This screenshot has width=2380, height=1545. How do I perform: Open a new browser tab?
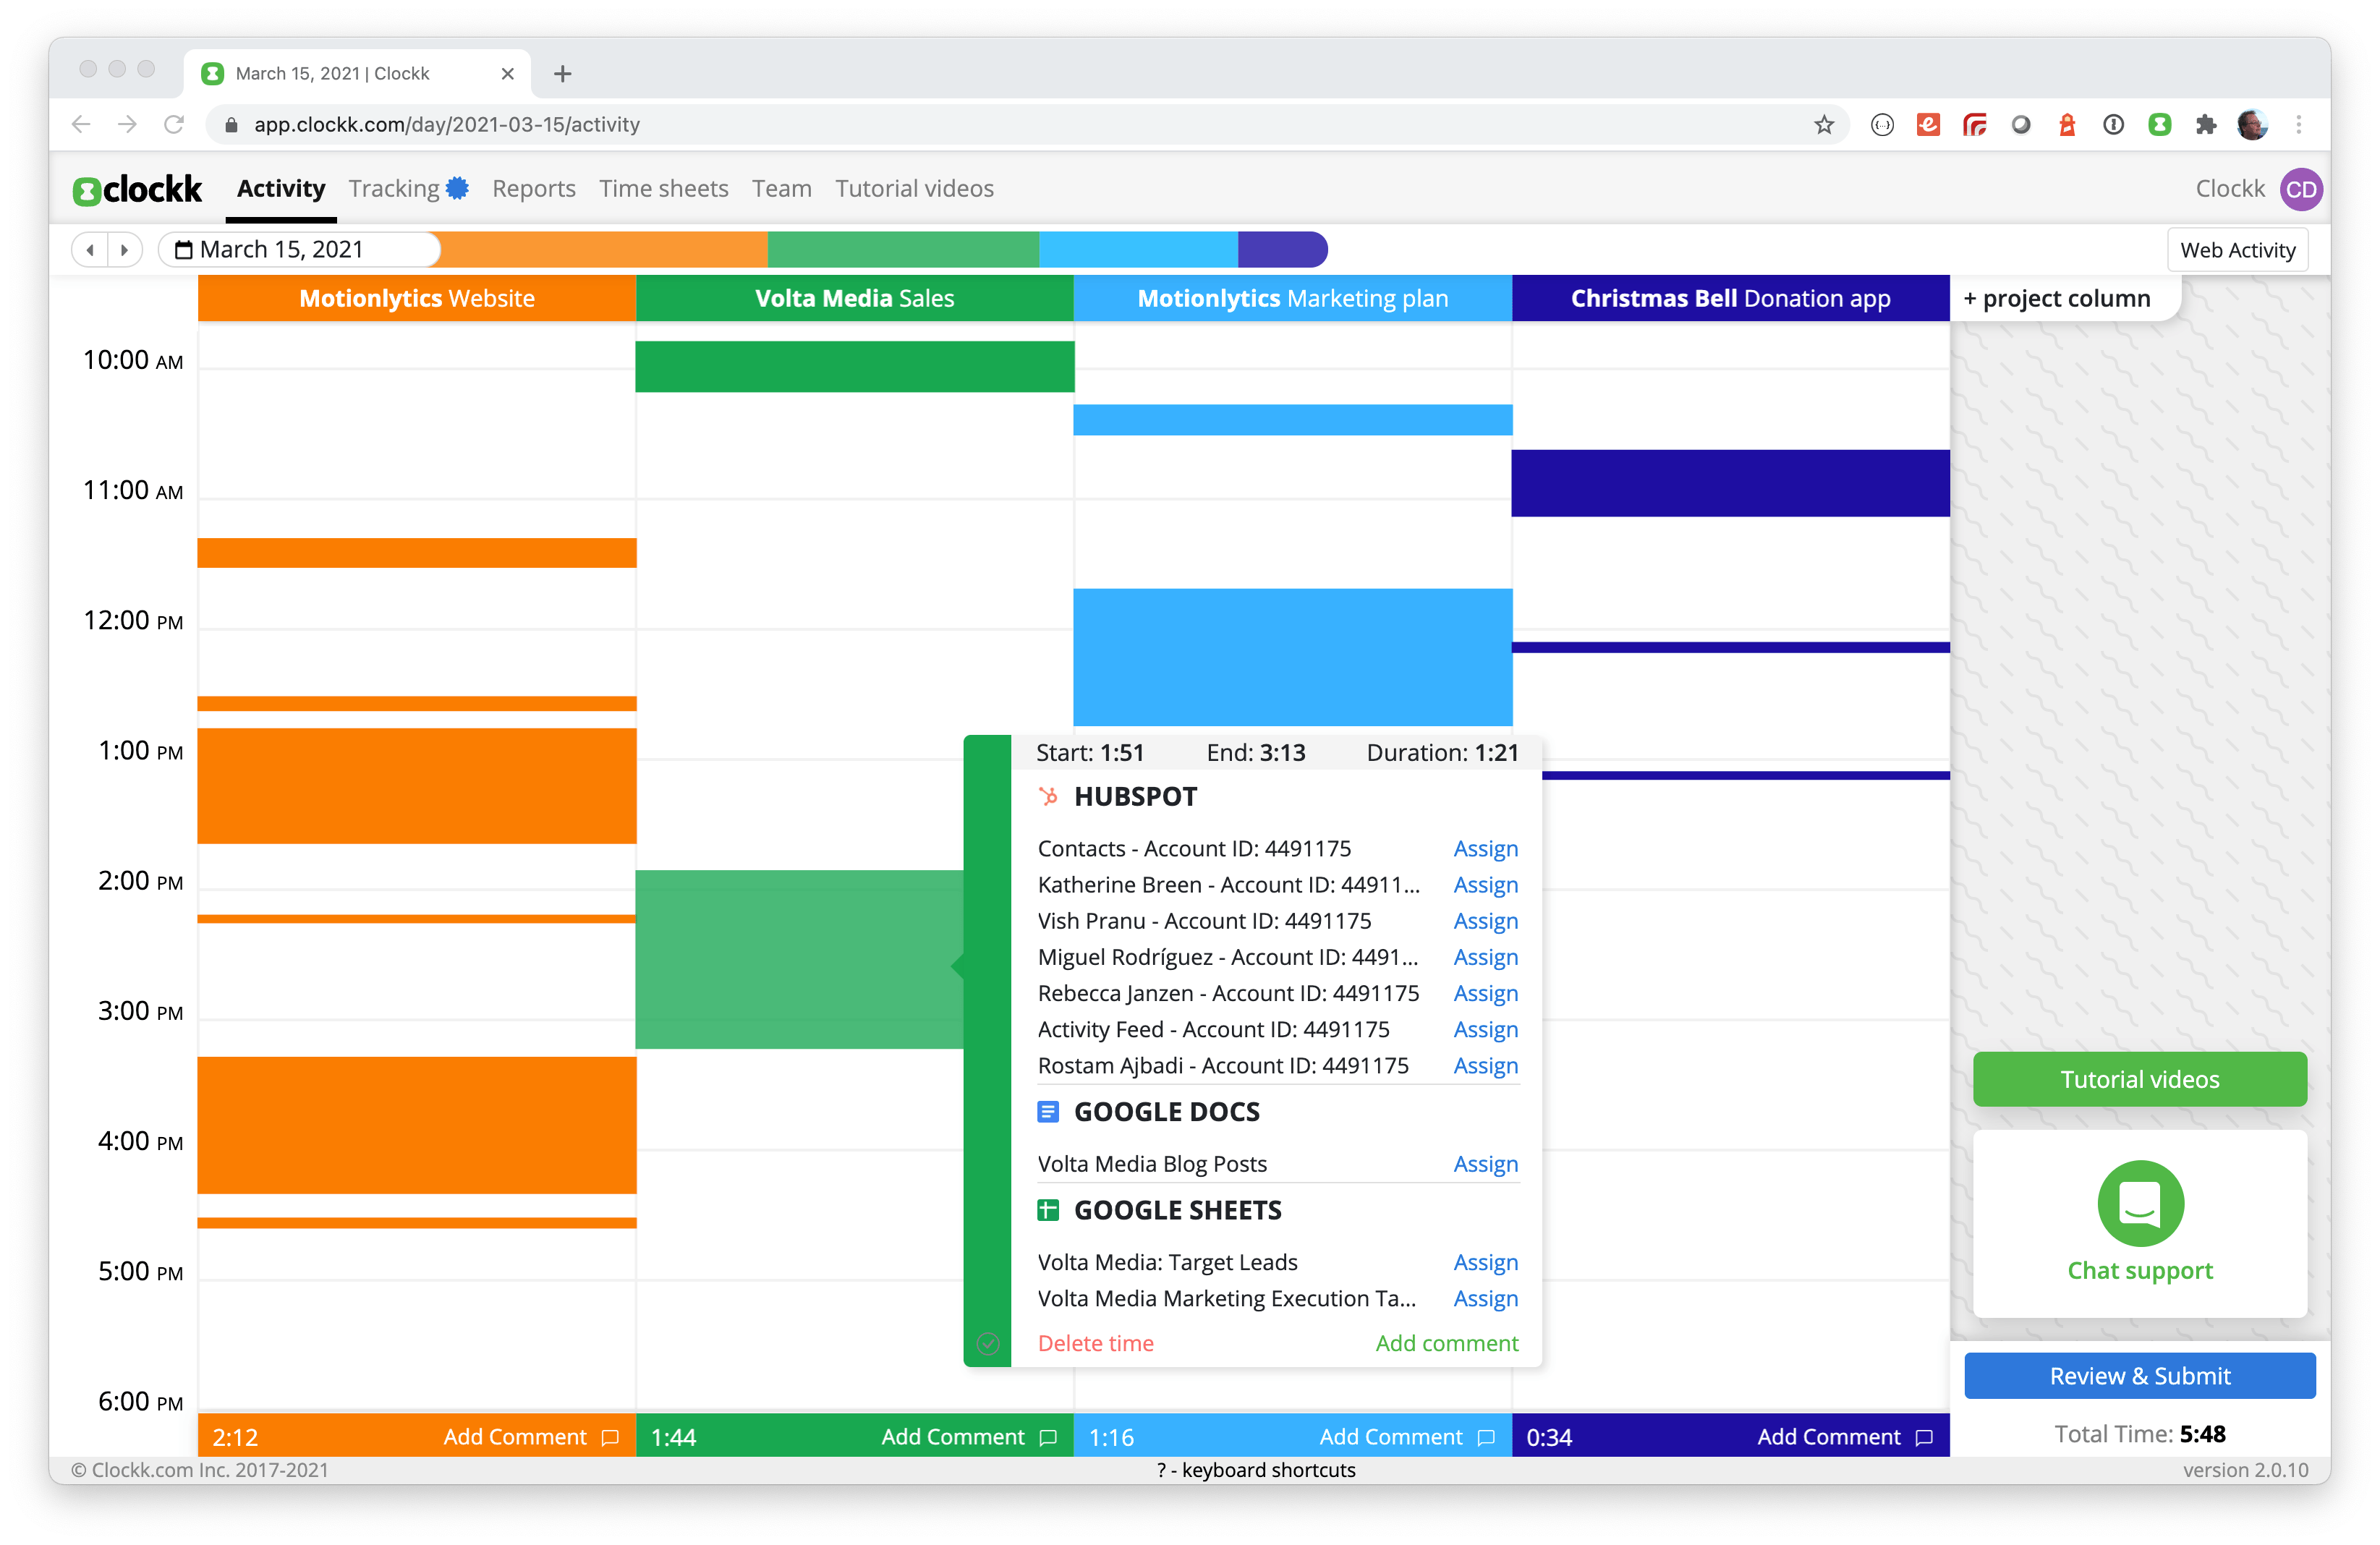(563, 73)
